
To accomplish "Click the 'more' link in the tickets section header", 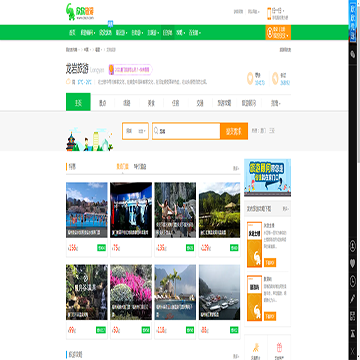I will pyautogui.click(x=236, y=168).
